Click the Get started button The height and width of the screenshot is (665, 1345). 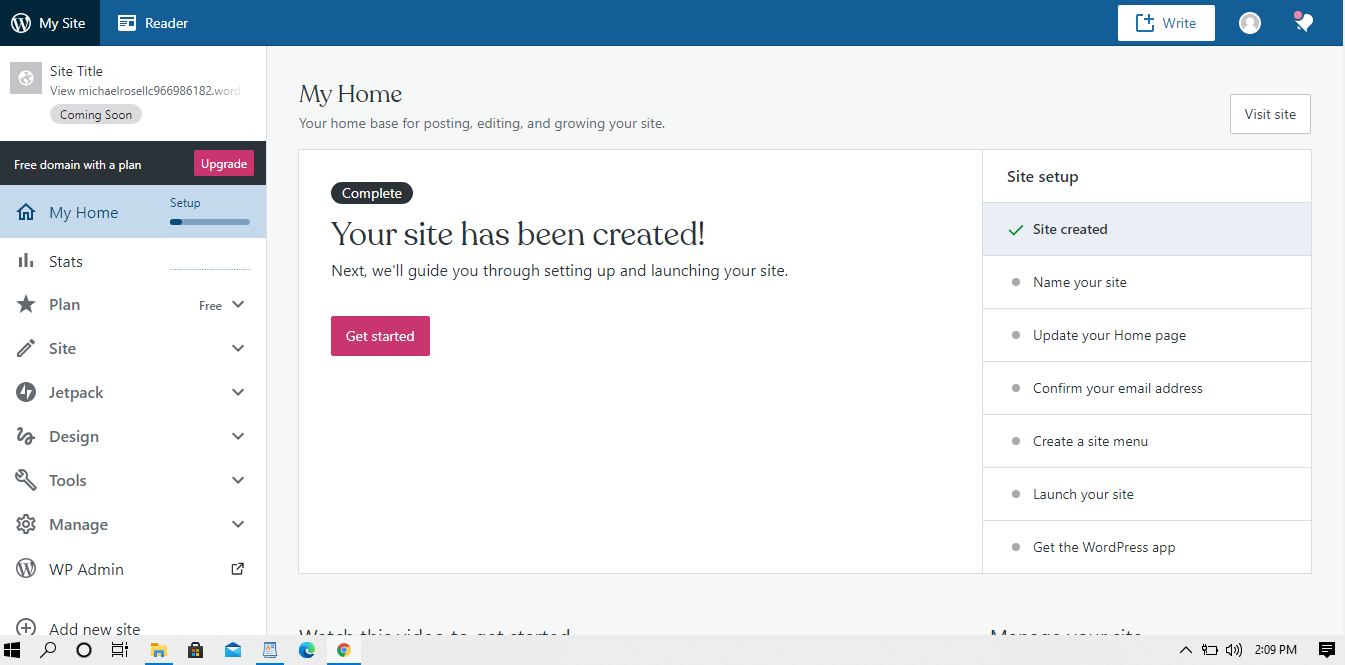[380, 336]
